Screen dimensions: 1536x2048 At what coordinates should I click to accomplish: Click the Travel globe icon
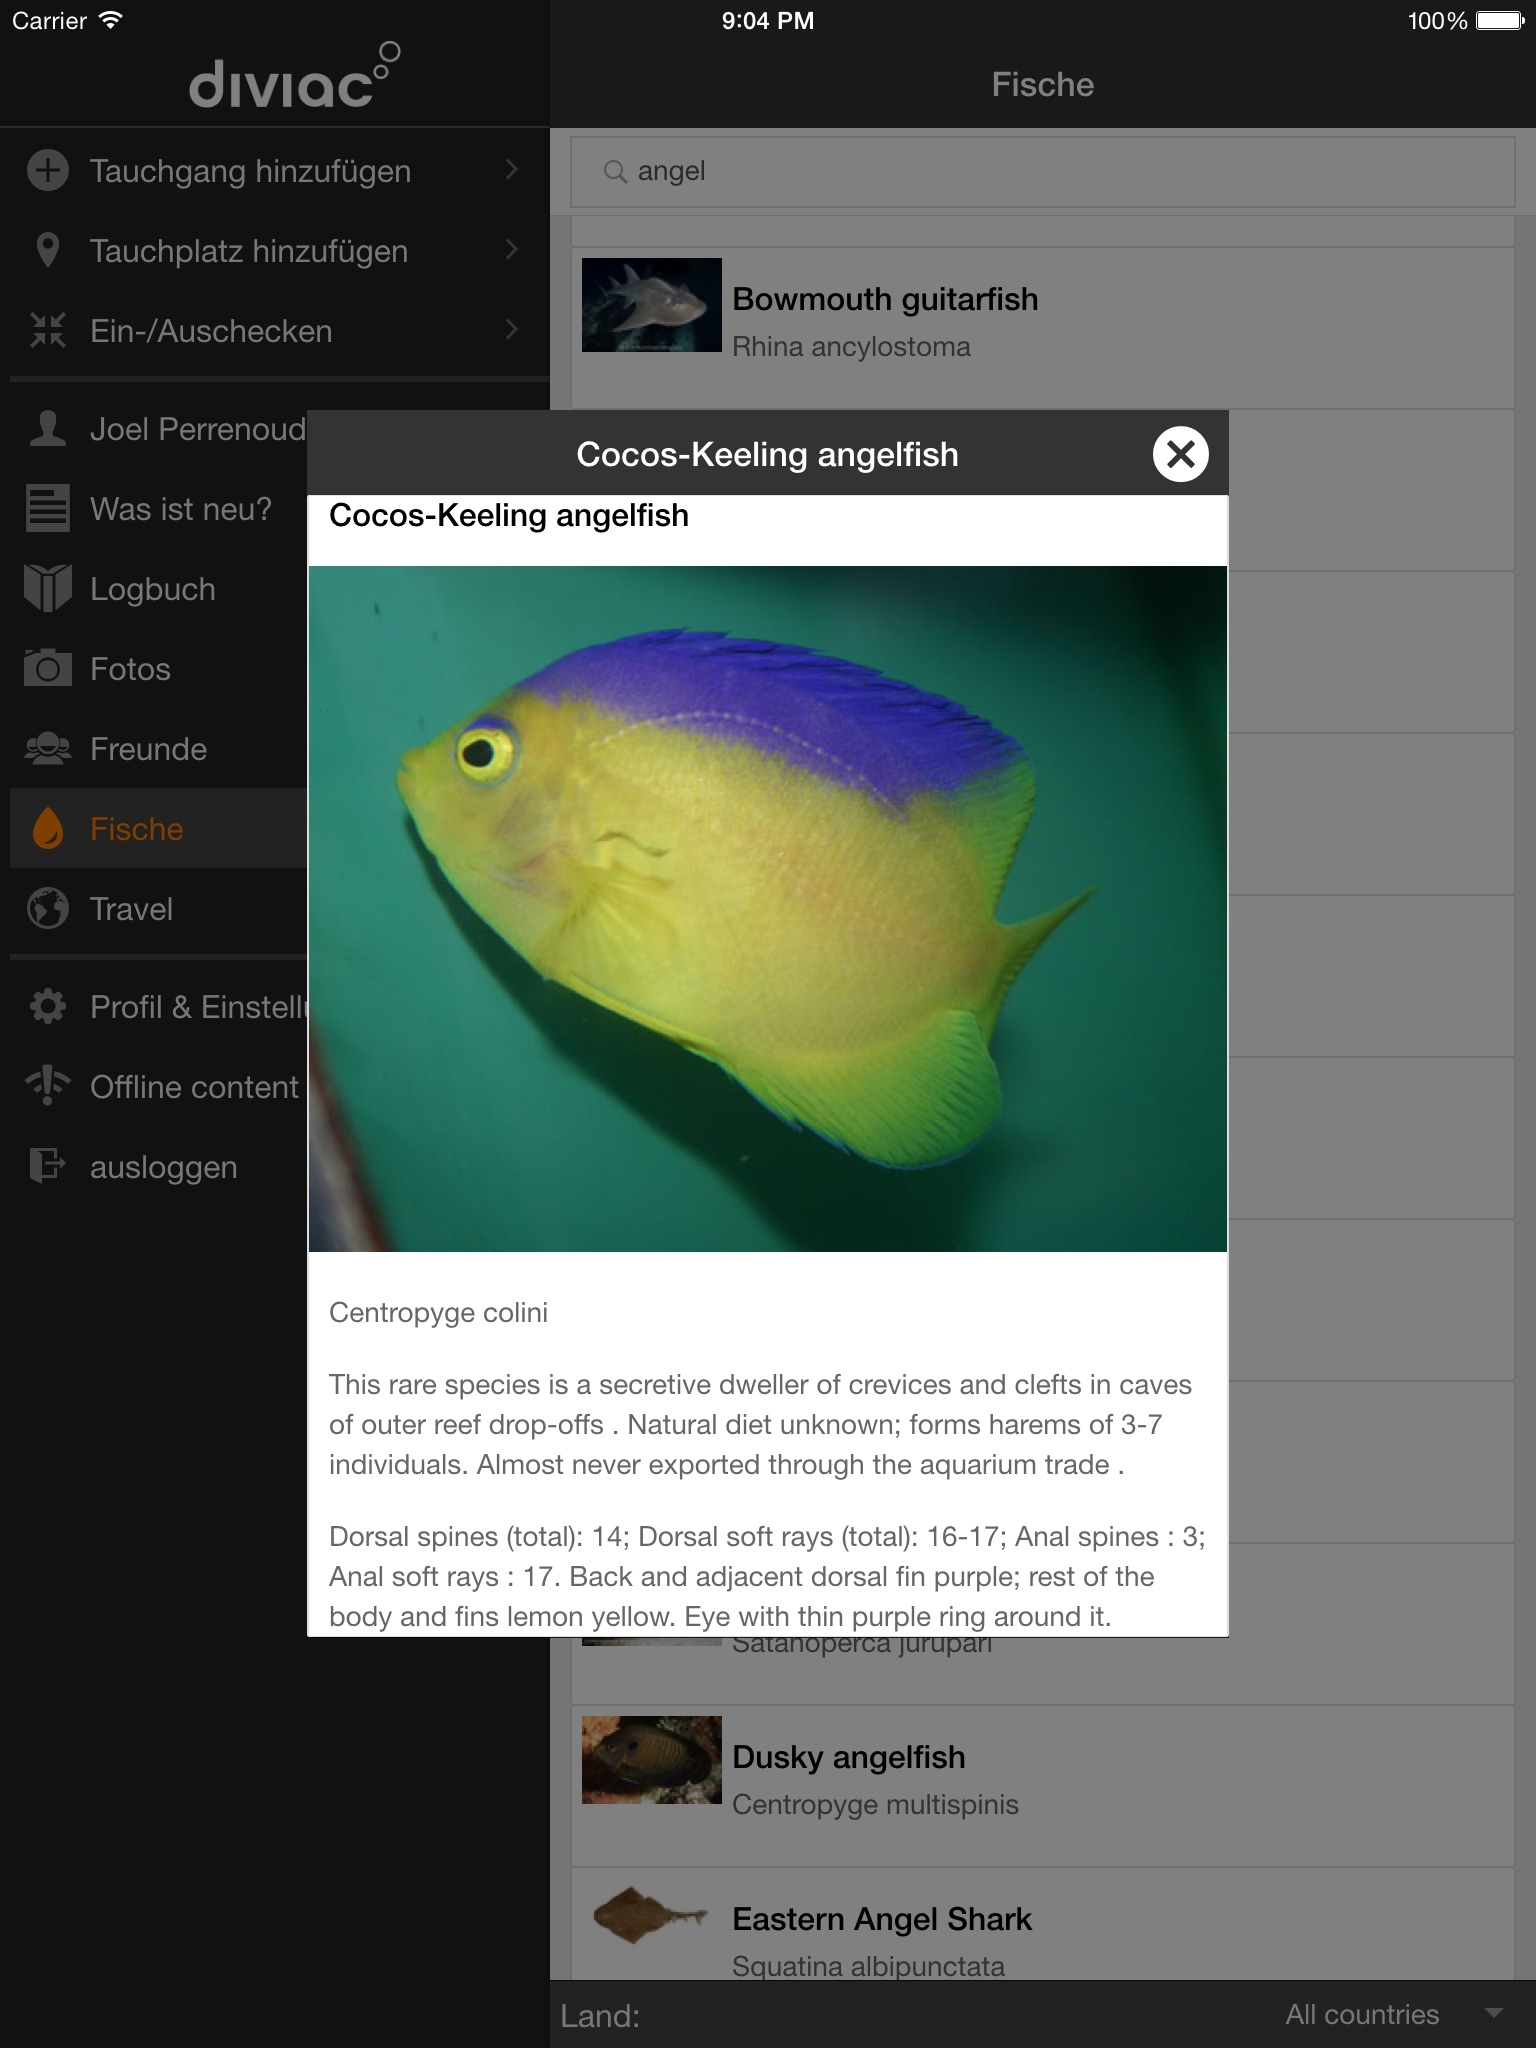point(47,908)
